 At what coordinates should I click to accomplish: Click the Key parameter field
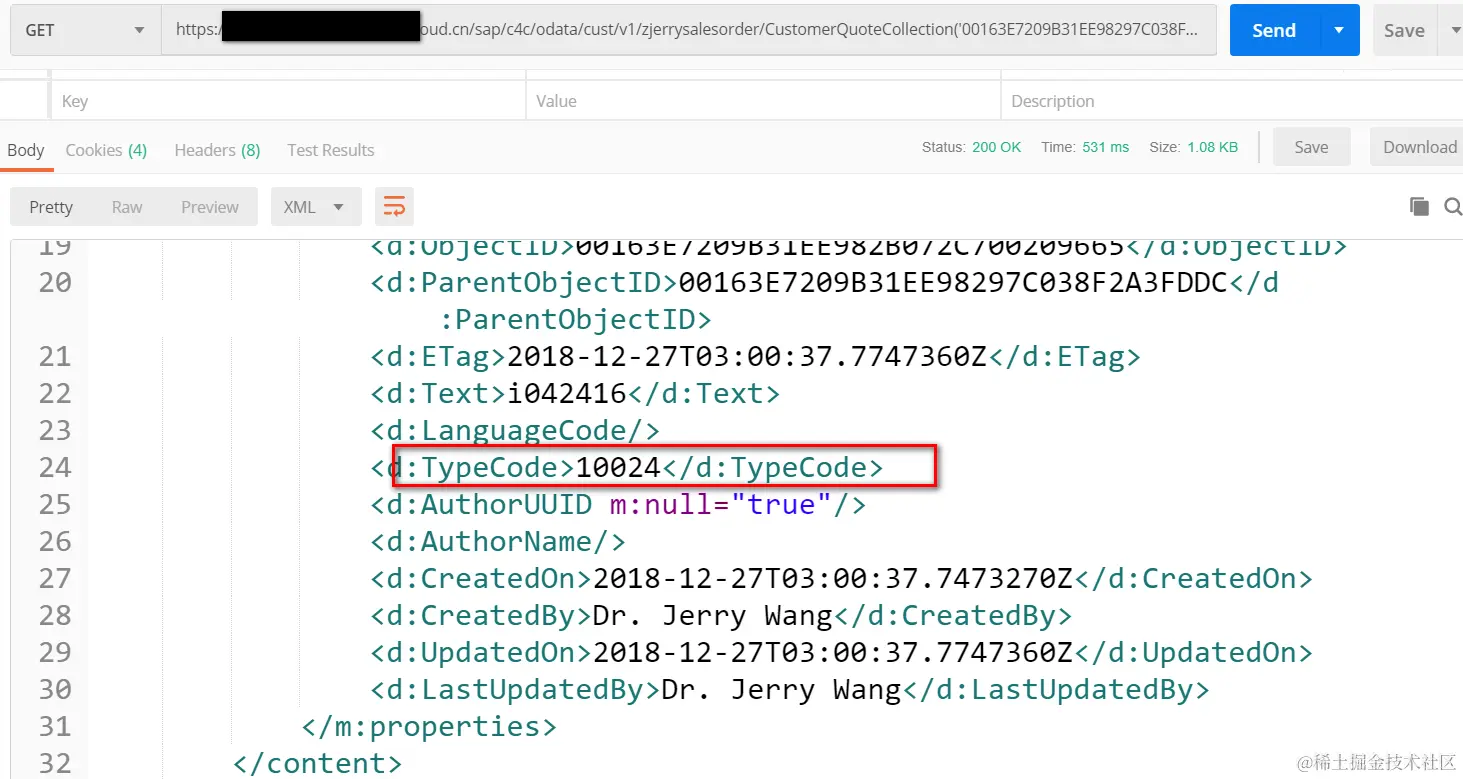(287, 101)
